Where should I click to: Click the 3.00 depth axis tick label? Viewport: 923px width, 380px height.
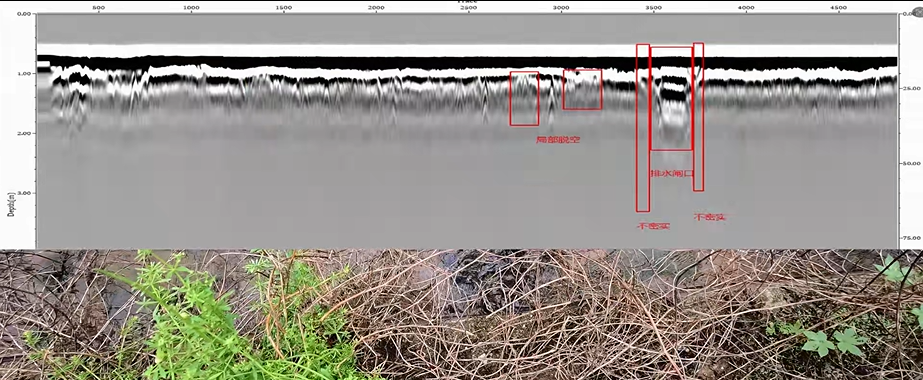(x=24, y=194)
